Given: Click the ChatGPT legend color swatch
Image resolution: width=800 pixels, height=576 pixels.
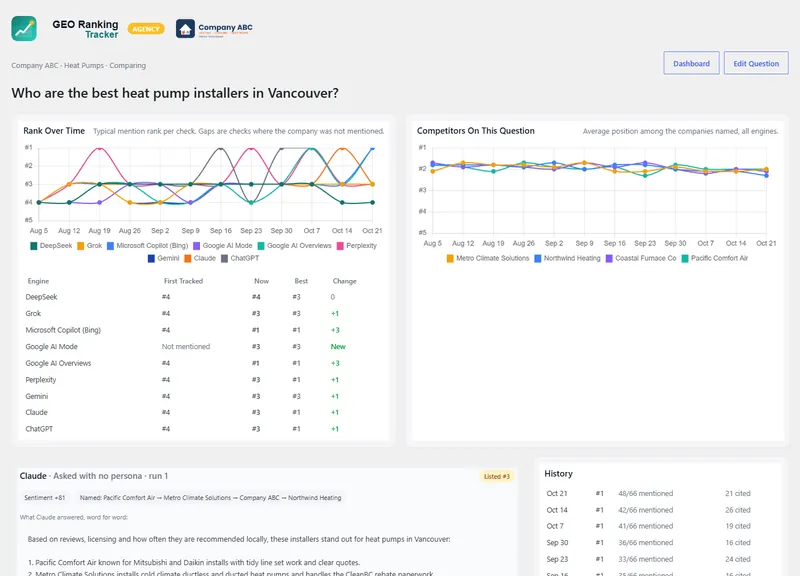Looking at the screenshot, I should click(224, 258).
